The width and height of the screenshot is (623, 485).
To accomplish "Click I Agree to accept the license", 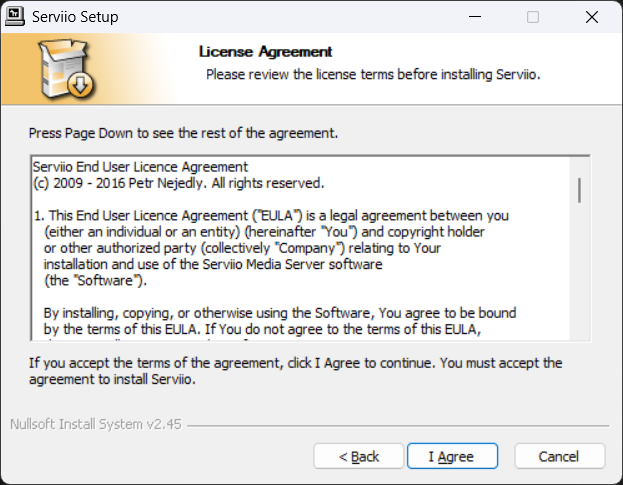I will [x=452, y=456].
